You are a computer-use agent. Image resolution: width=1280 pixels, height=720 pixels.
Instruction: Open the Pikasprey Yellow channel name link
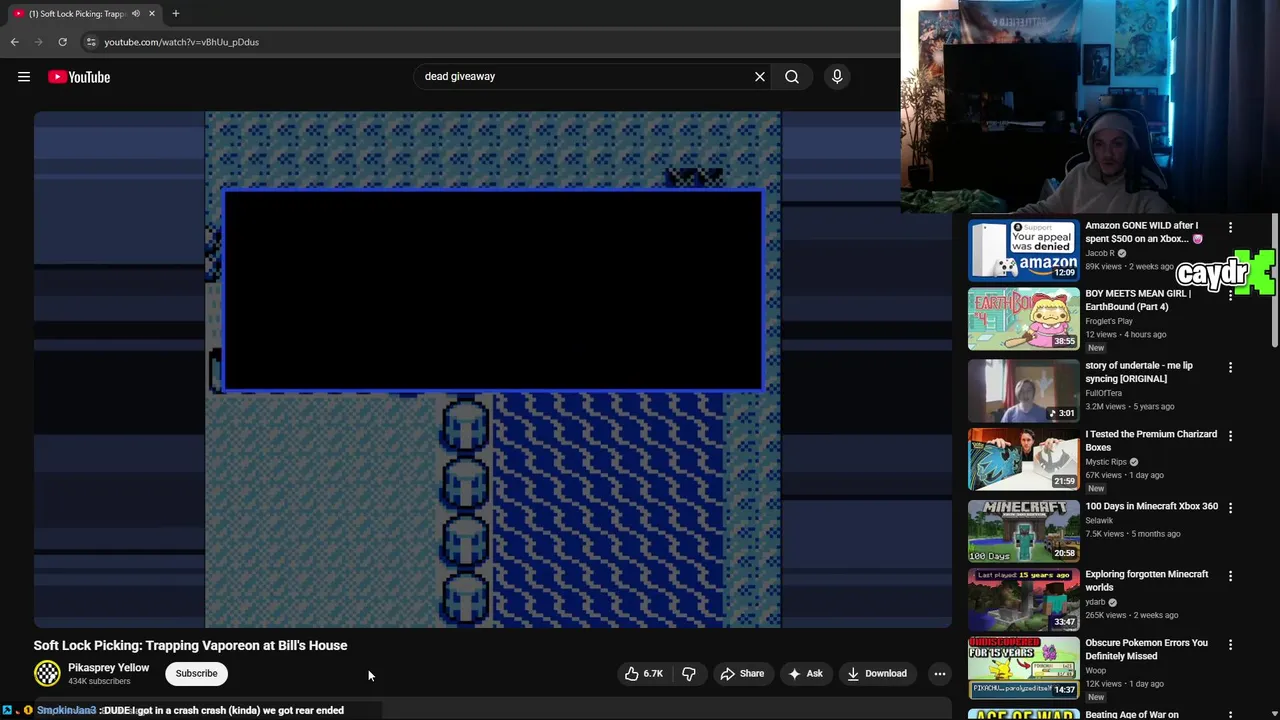[108, 668]
